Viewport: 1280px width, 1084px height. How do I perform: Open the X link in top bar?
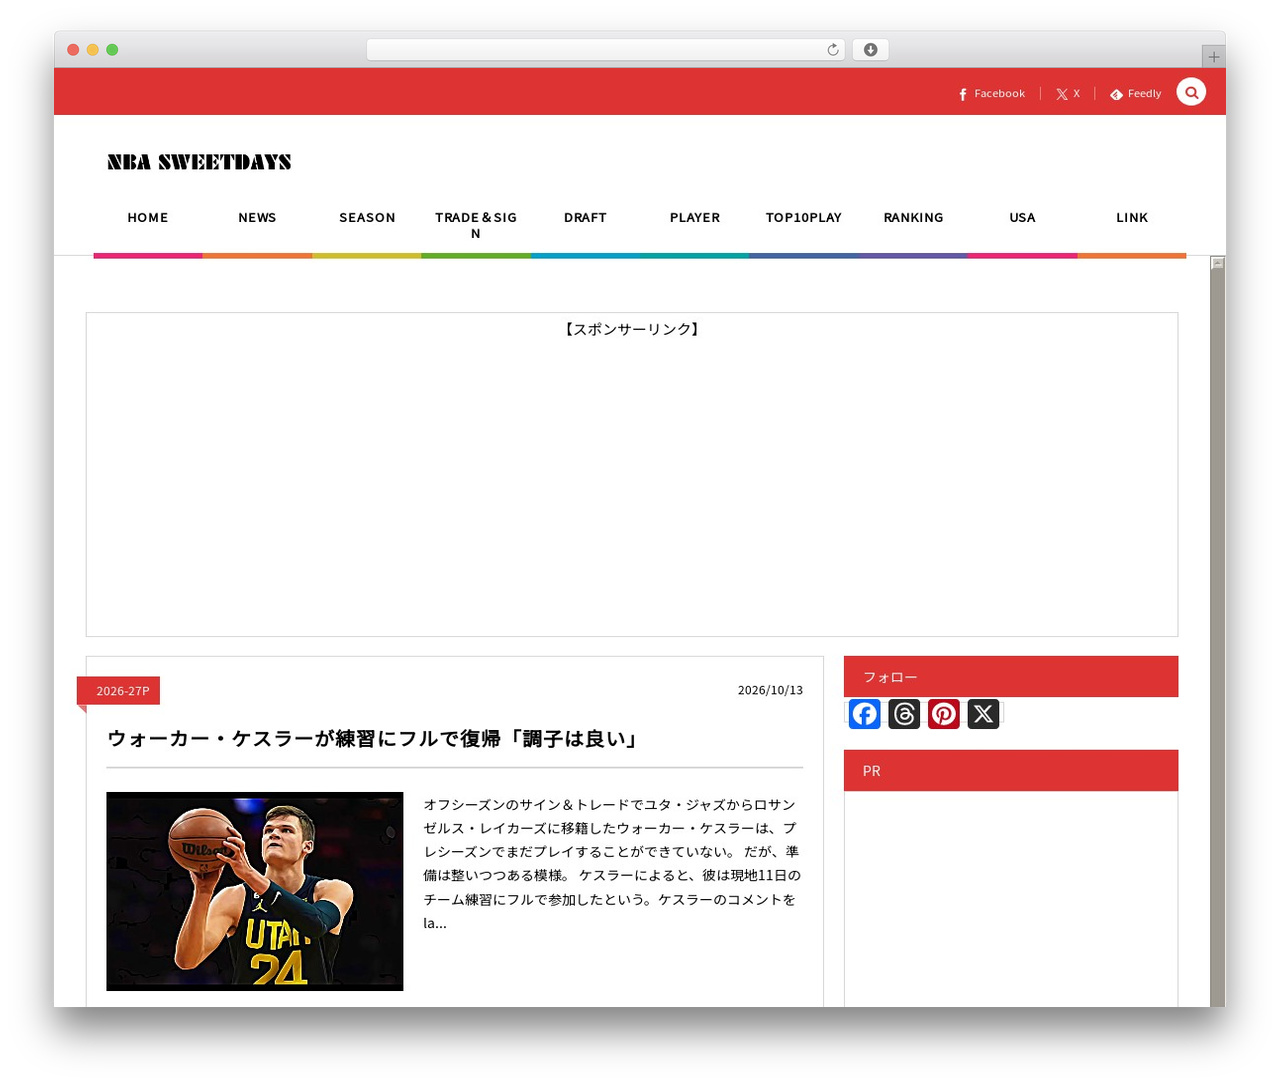1068,94
